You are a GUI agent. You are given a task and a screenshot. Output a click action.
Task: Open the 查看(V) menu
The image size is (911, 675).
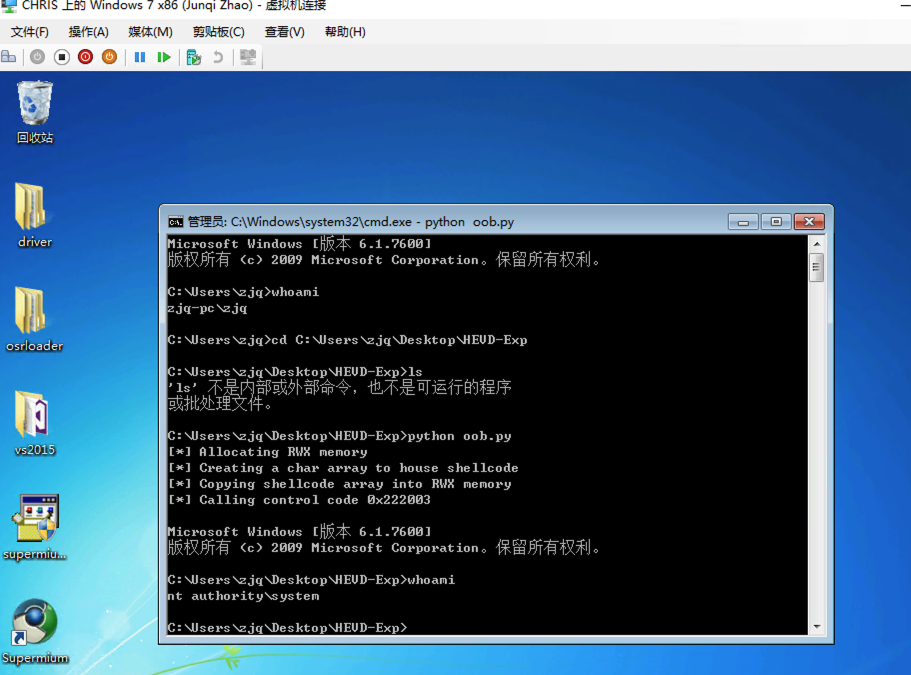(284, 32)
